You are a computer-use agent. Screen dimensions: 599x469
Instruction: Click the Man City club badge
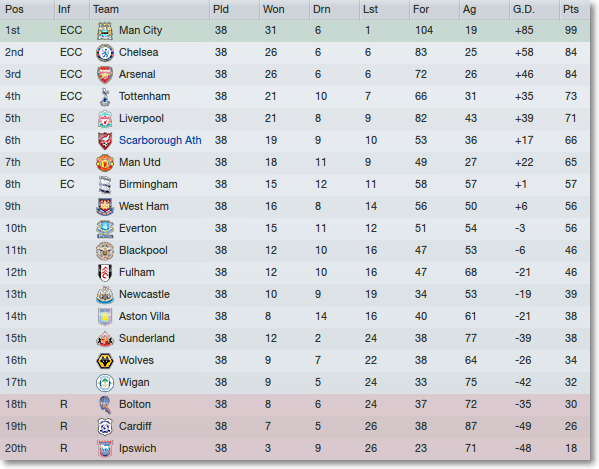105,31
